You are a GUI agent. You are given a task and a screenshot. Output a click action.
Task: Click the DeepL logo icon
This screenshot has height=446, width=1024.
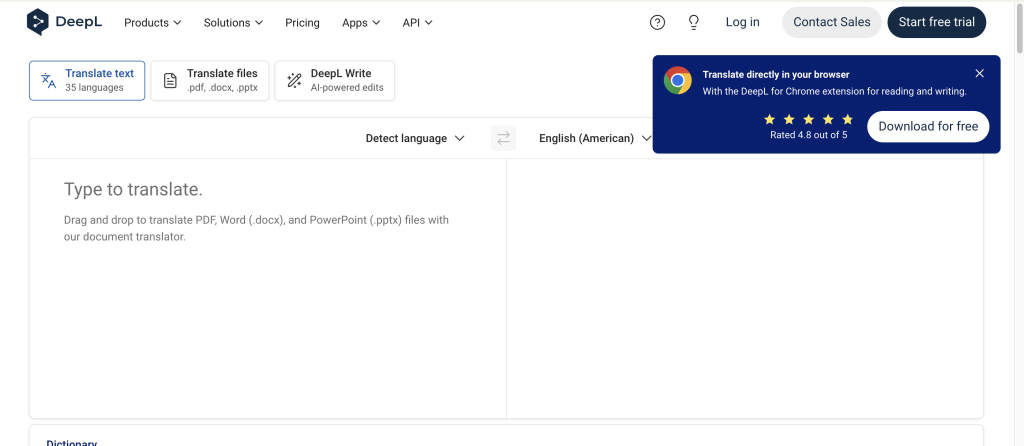coord(38,22)
